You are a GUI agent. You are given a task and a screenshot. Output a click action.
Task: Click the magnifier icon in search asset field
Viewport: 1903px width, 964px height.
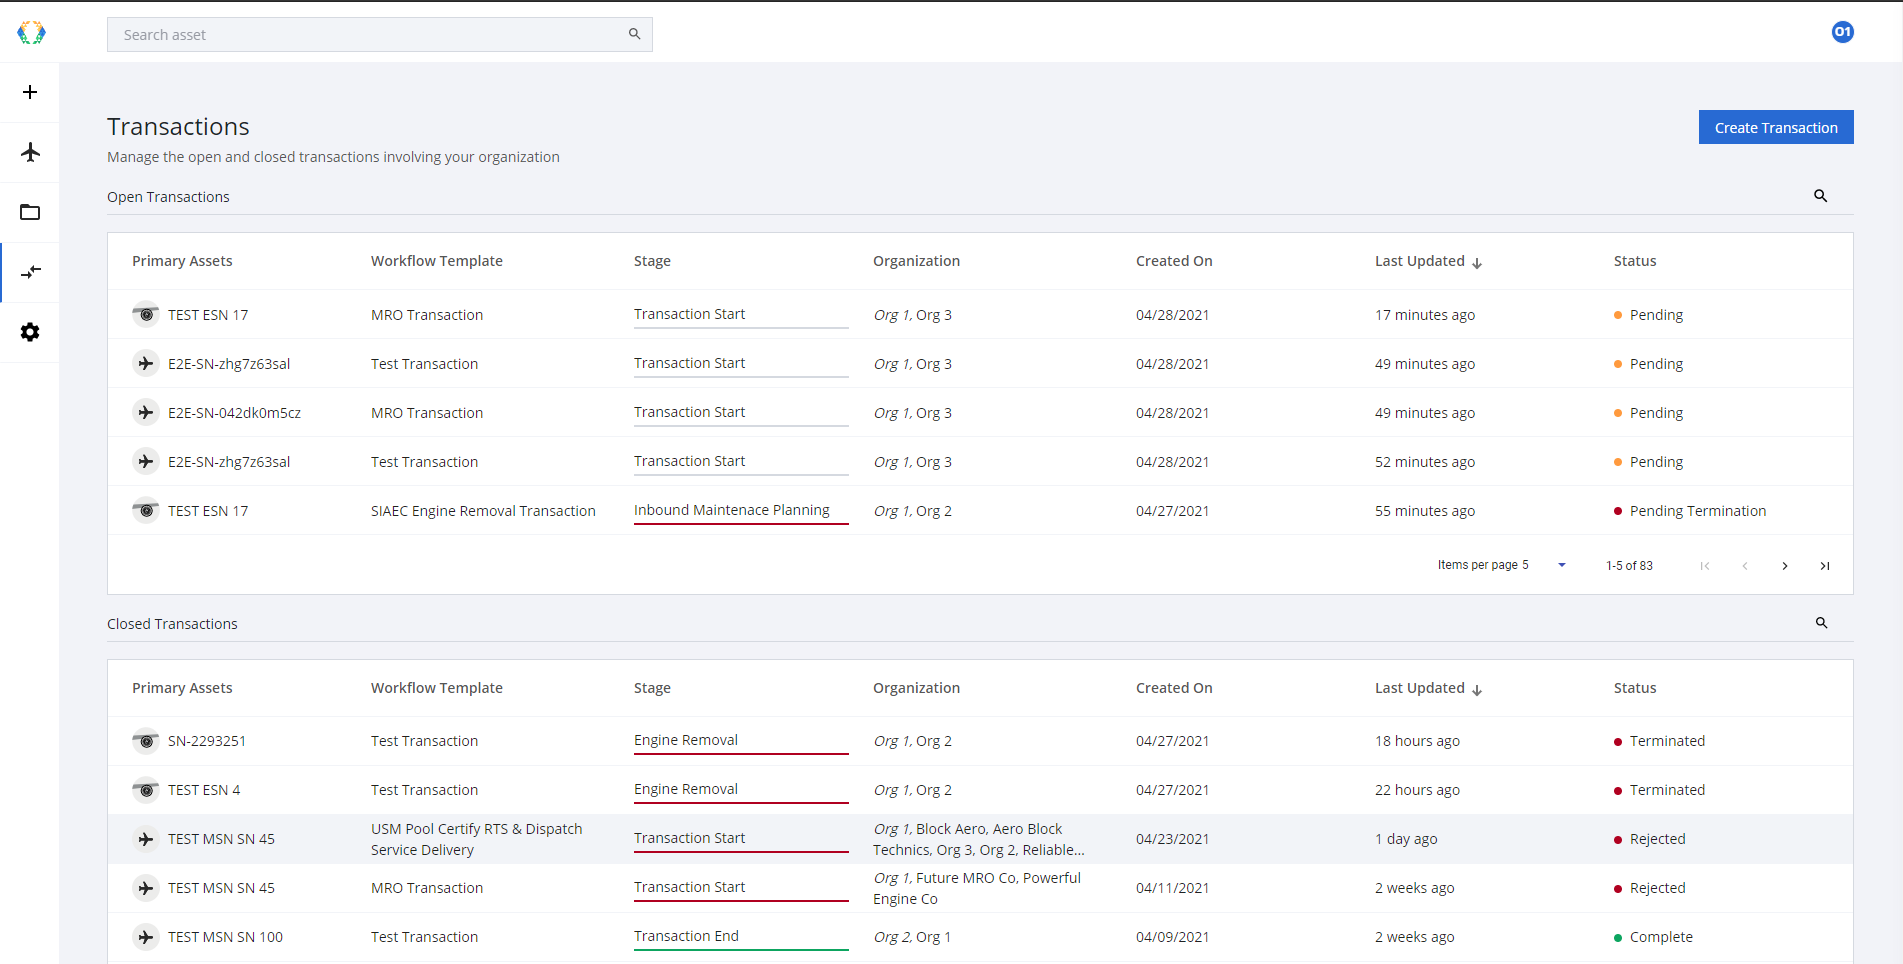[634, 34]
